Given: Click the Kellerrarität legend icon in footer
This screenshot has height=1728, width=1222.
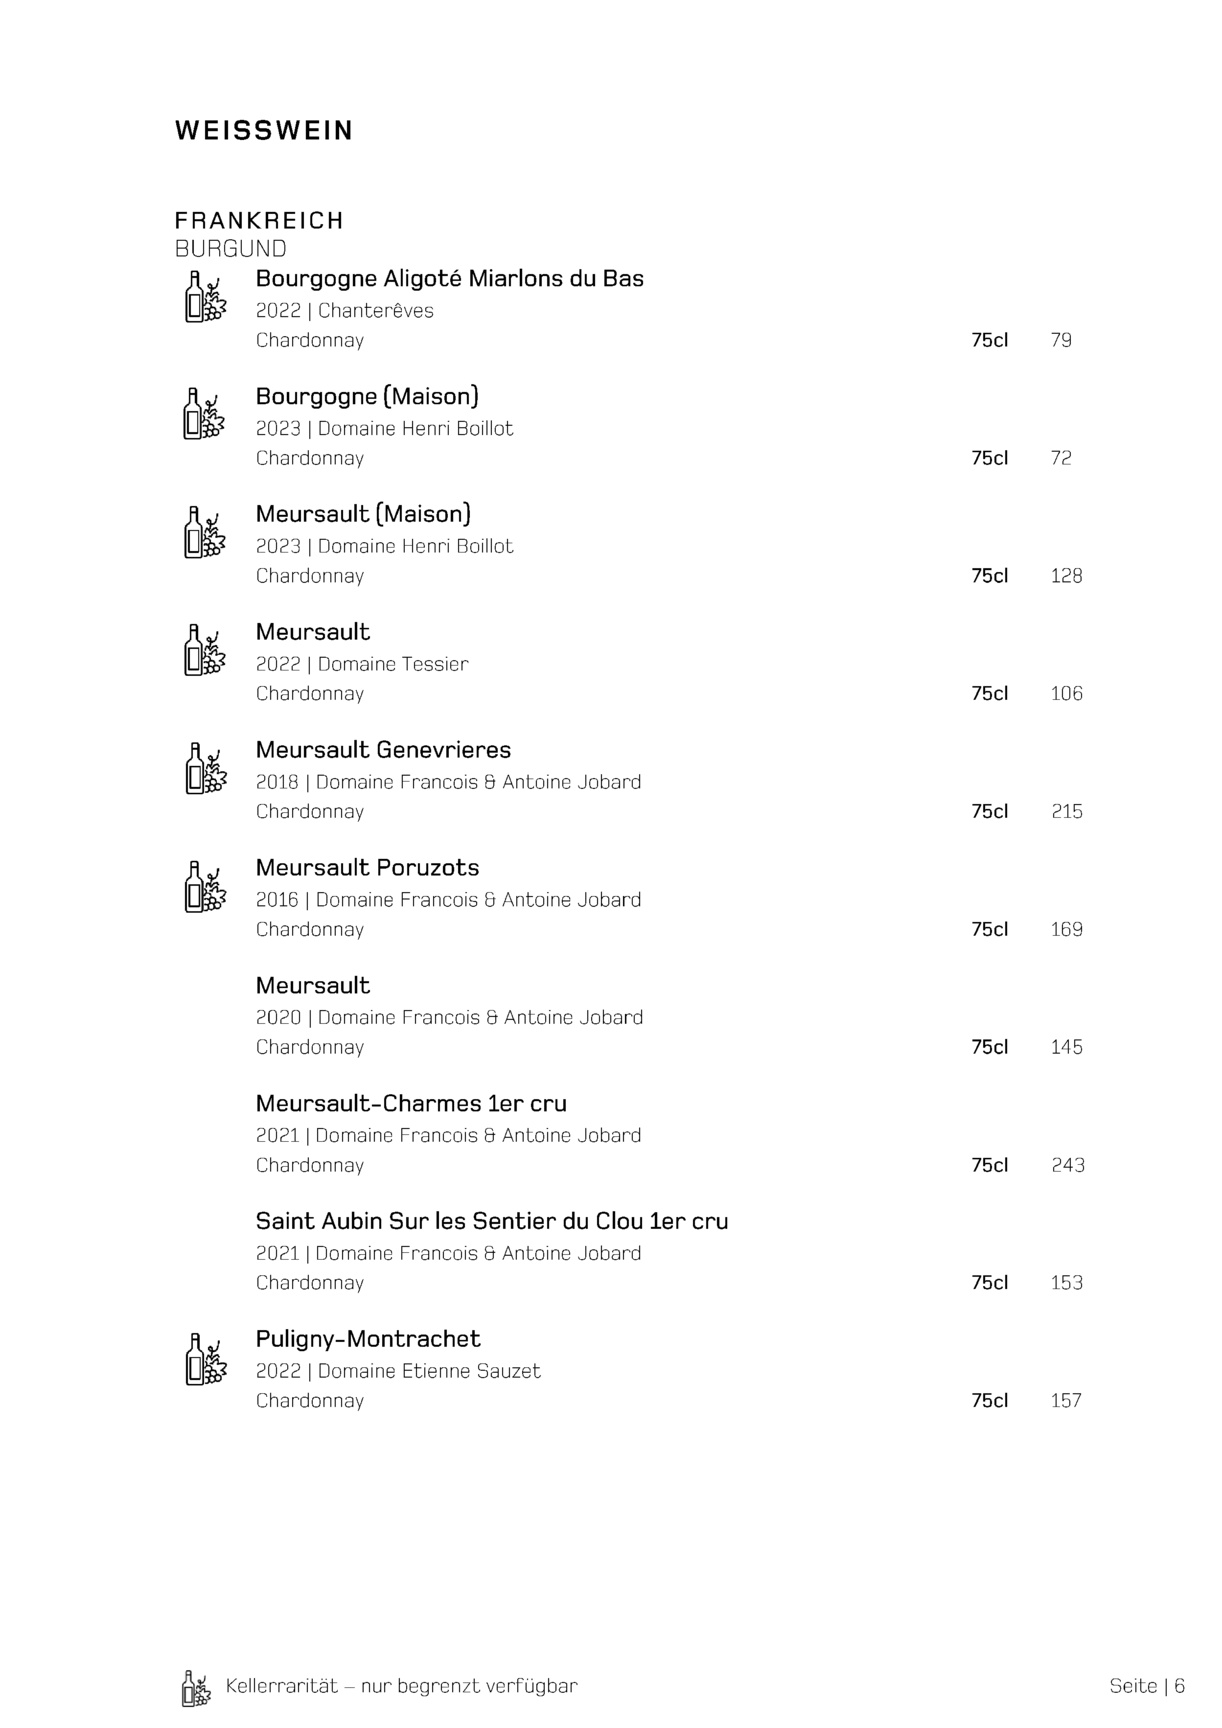Looking at the screenshot, I should pos(196,1688).
